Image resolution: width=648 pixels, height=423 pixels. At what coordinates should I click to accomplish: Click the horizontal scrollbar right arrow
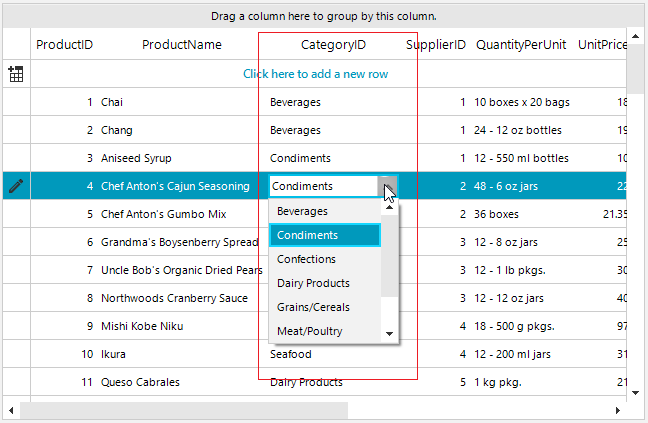(634, 411)
